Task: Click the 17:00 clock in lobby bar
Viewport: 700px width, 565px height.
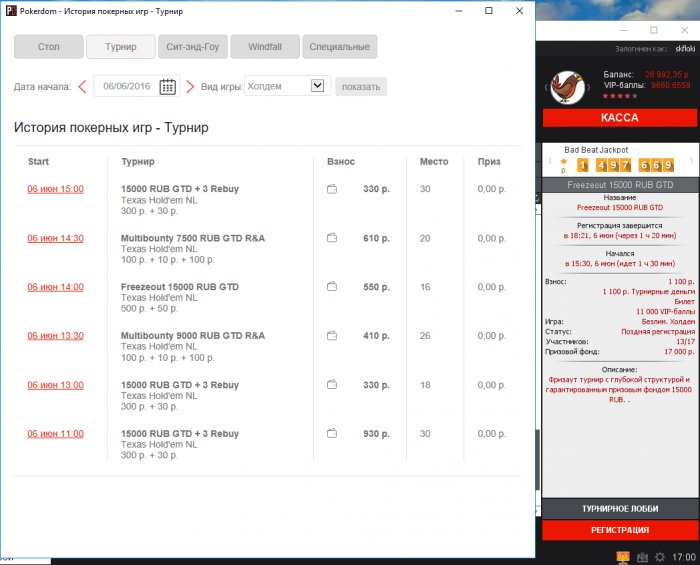Action: click(684, 557)
